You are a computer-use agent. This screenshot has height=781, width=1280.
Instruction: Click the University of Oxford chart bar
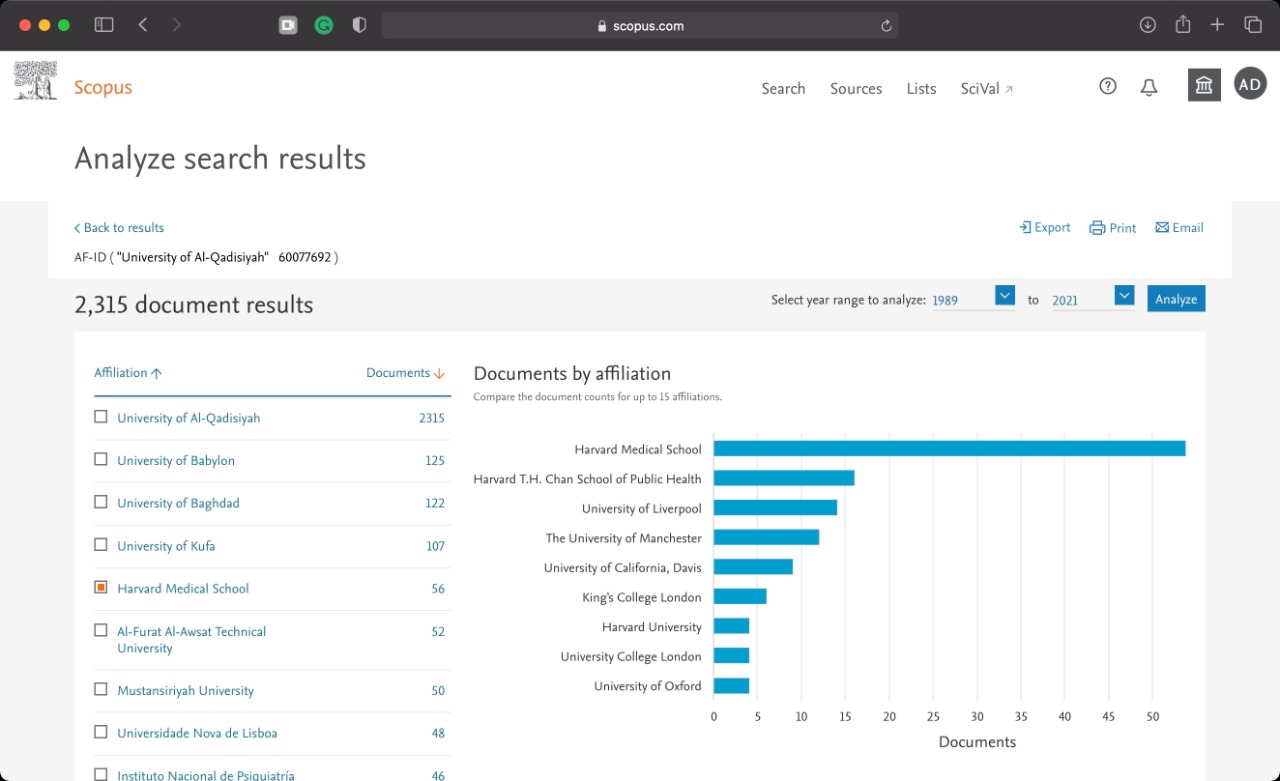[731, 686]
